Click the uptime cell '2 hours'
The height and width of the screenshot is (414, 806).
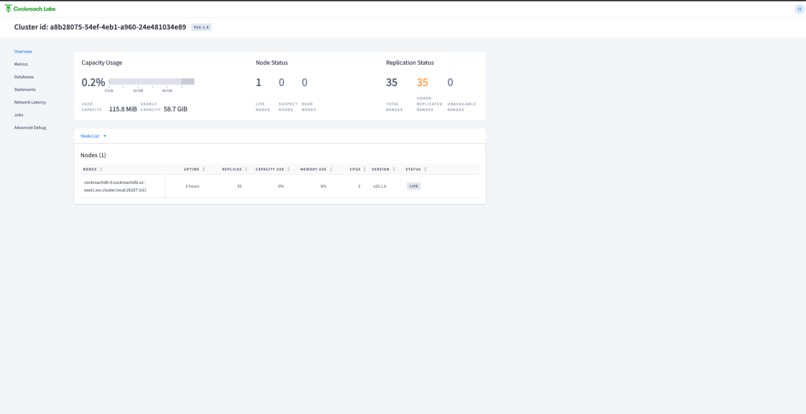(192, 186)
